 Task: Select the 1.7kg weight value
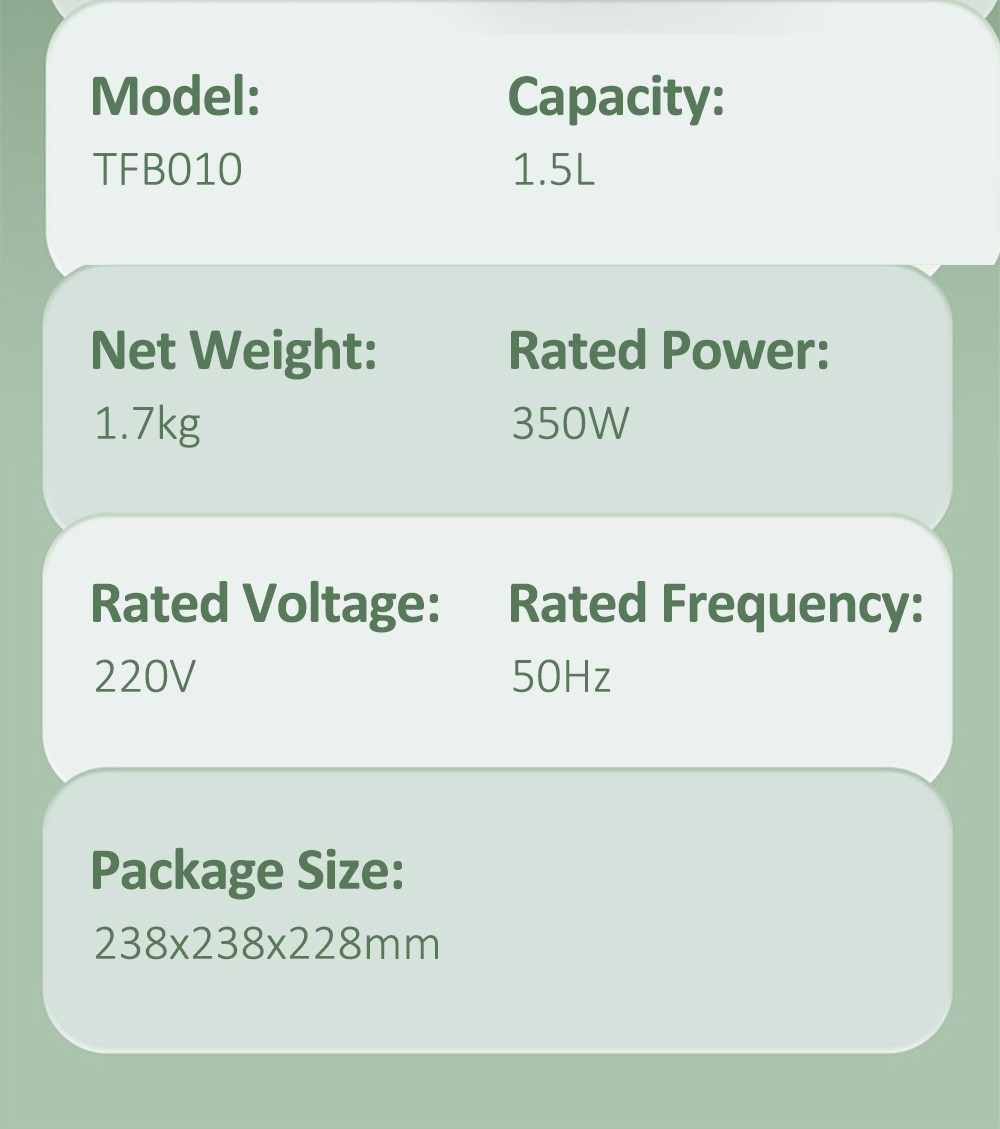(147, 424)
